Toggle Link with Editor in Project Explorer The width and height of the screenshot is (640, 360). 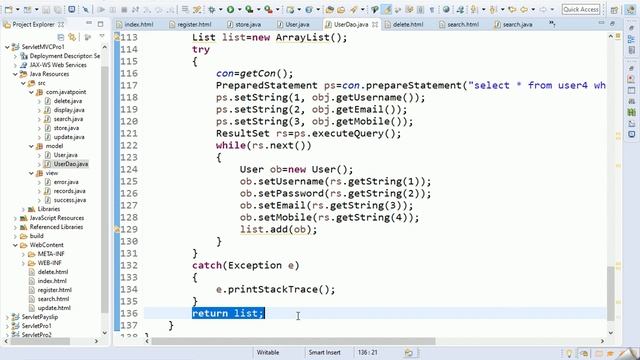point(73,37)
